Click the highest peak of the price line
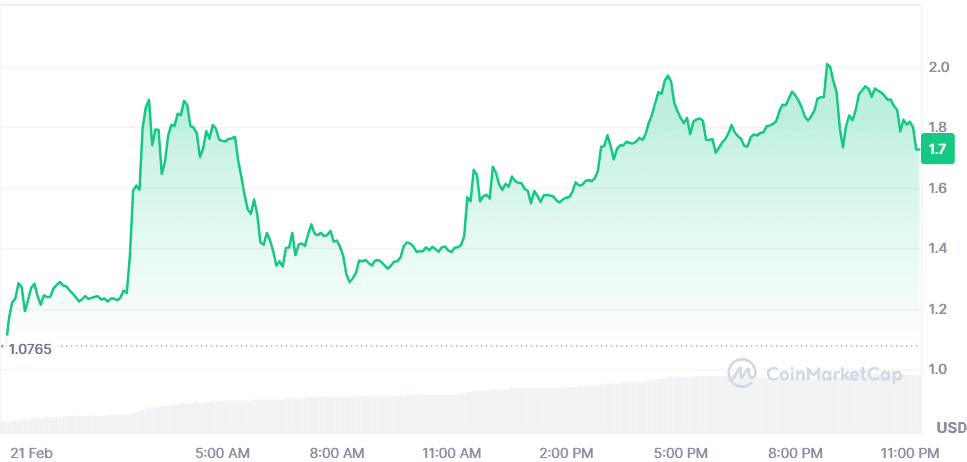 click(x=827, y=65)
